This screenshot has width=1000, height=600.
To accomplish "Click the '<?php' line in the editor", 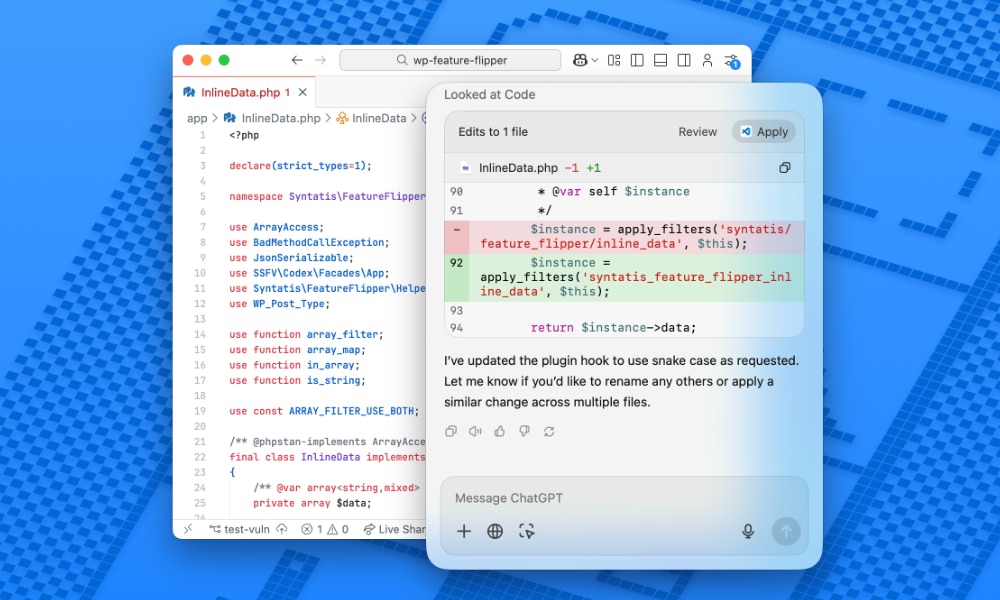I will tap(244, 135).
